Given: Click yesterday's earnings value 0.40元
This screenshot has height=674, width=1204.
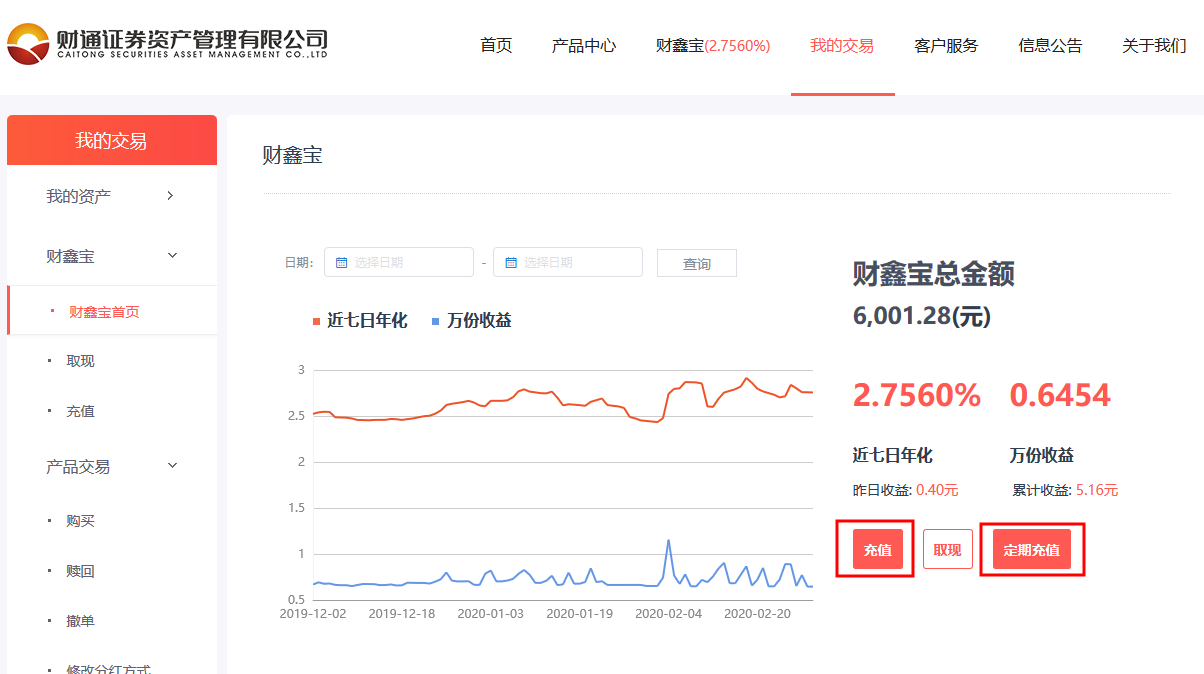Looking at the screenshot, I should point(937,490).
